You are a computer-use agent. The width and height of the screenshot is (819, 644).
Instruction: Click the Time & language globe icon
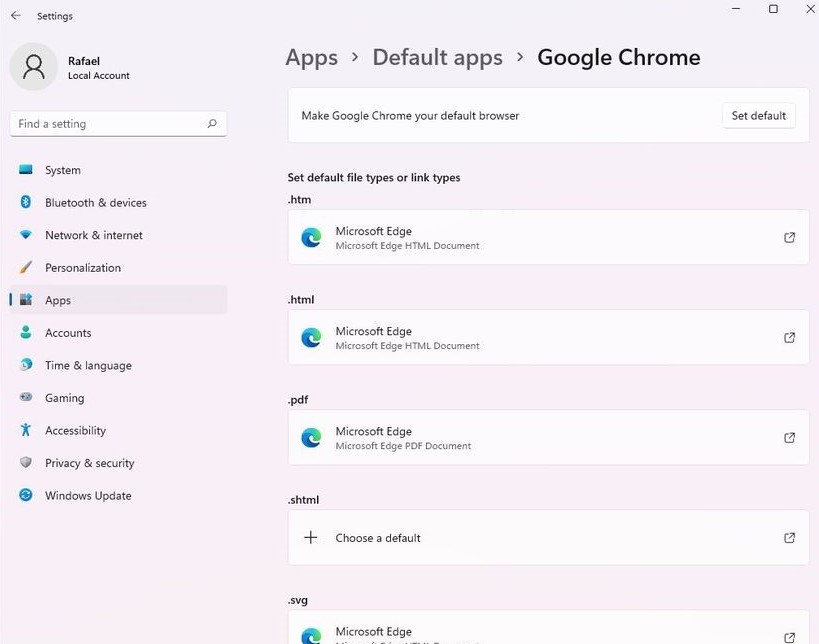click(26, 365)
